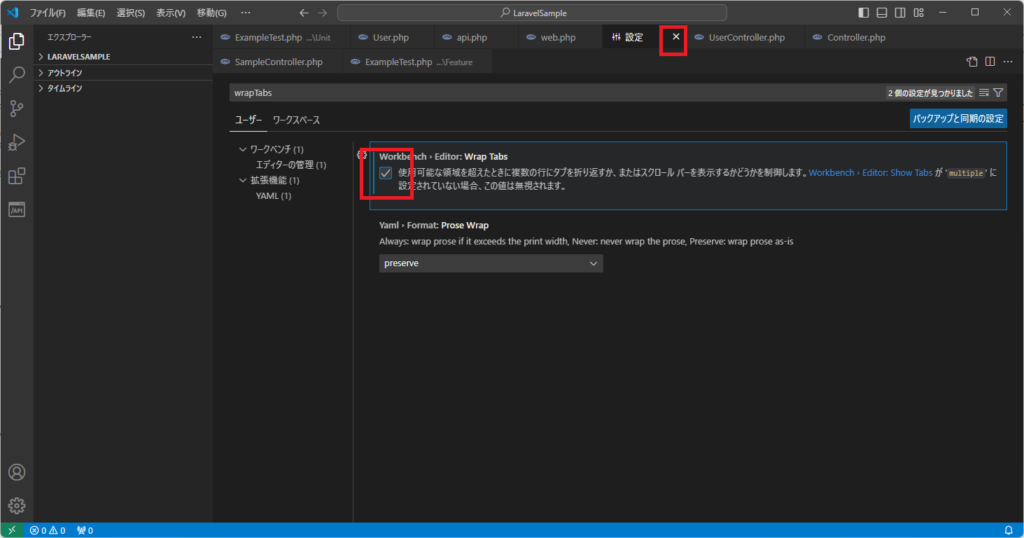Open the Accounts icon in activity bar

coord(16,472)
